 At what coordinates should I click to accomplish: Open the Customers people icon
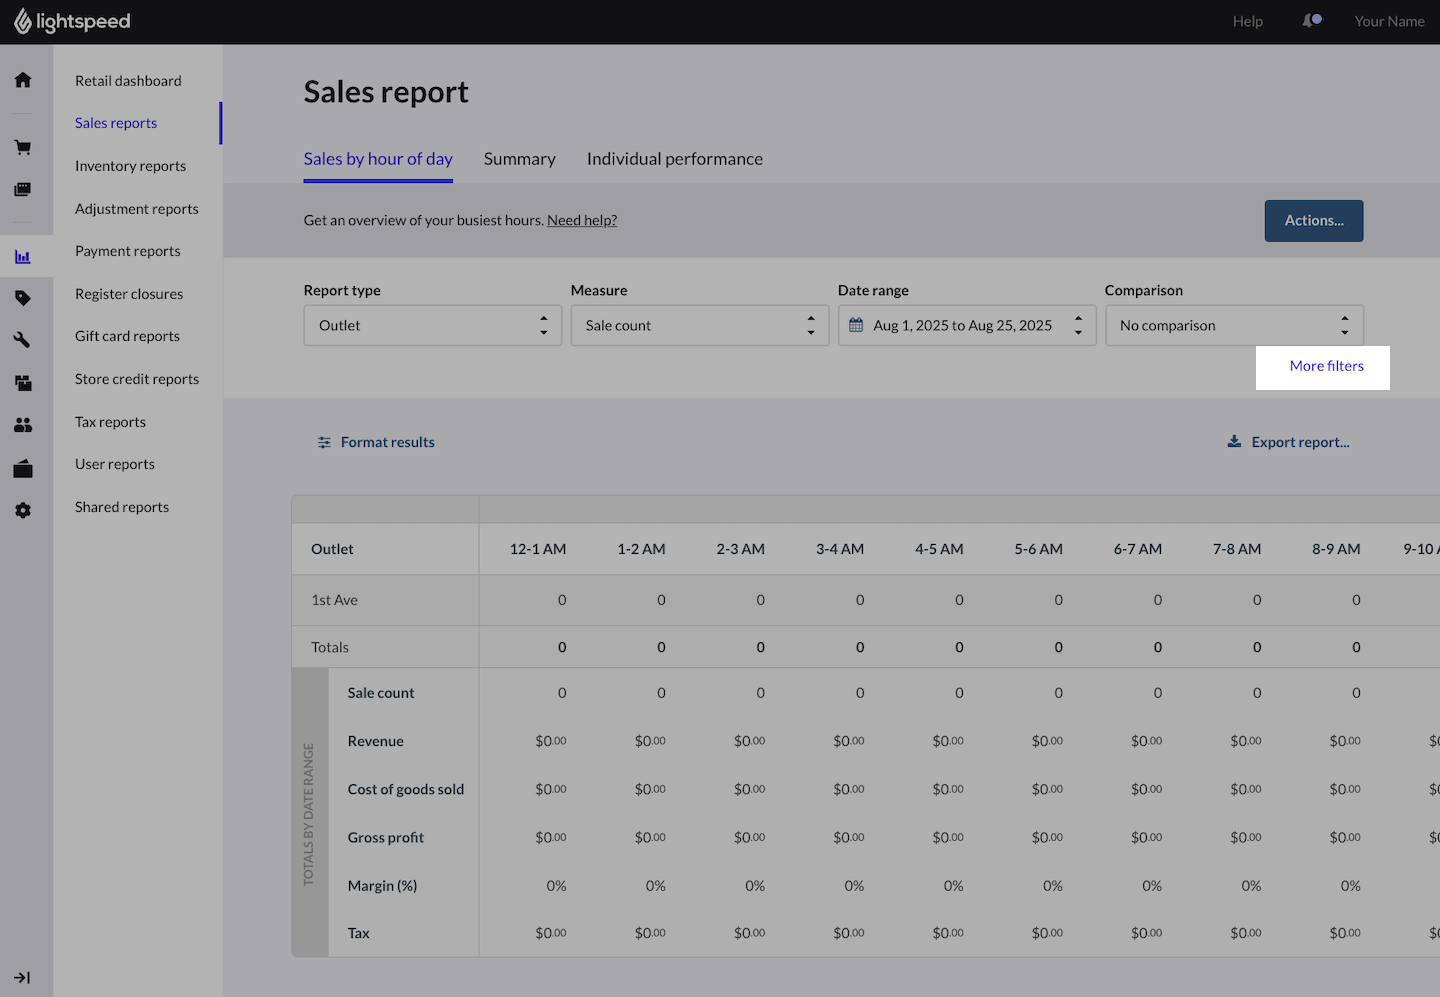point(23,425)
